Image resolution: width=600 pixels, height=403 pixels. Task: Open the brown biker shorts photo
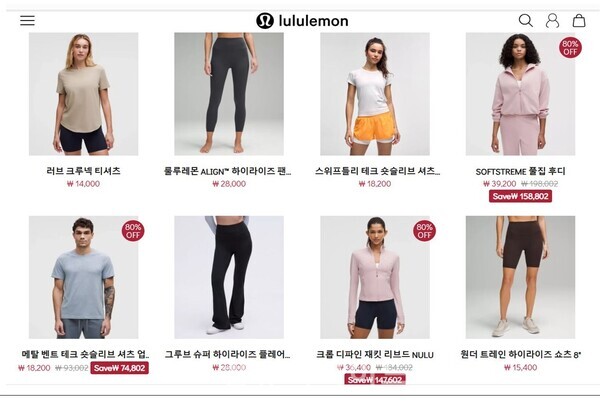pyautogui.click(x=520, y=277)
